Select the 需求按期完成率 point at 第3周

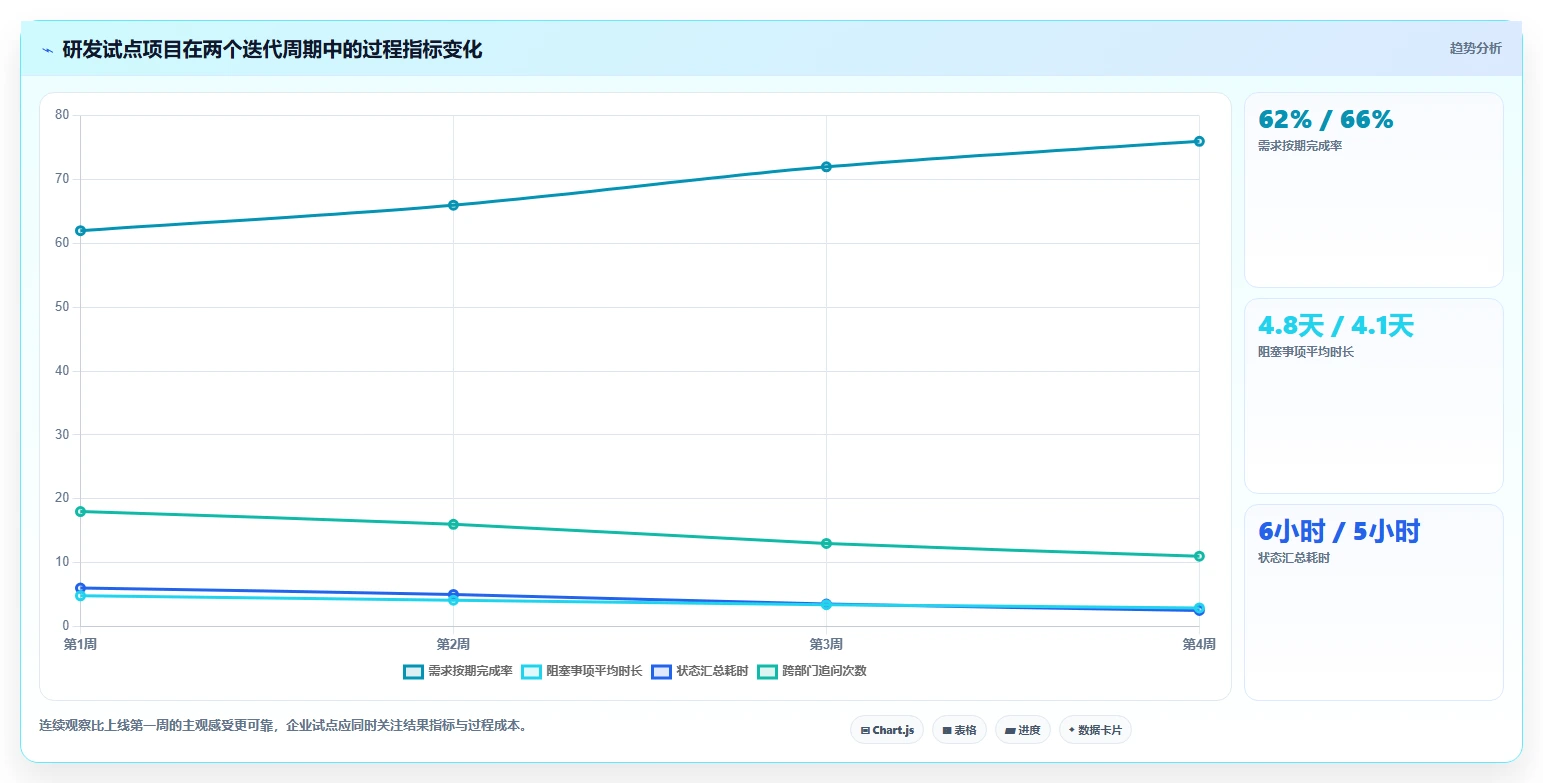826,167
